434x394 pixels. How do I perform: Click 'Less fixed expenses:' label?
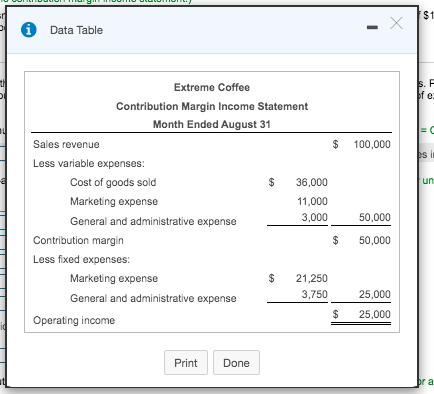click(81, 259)
